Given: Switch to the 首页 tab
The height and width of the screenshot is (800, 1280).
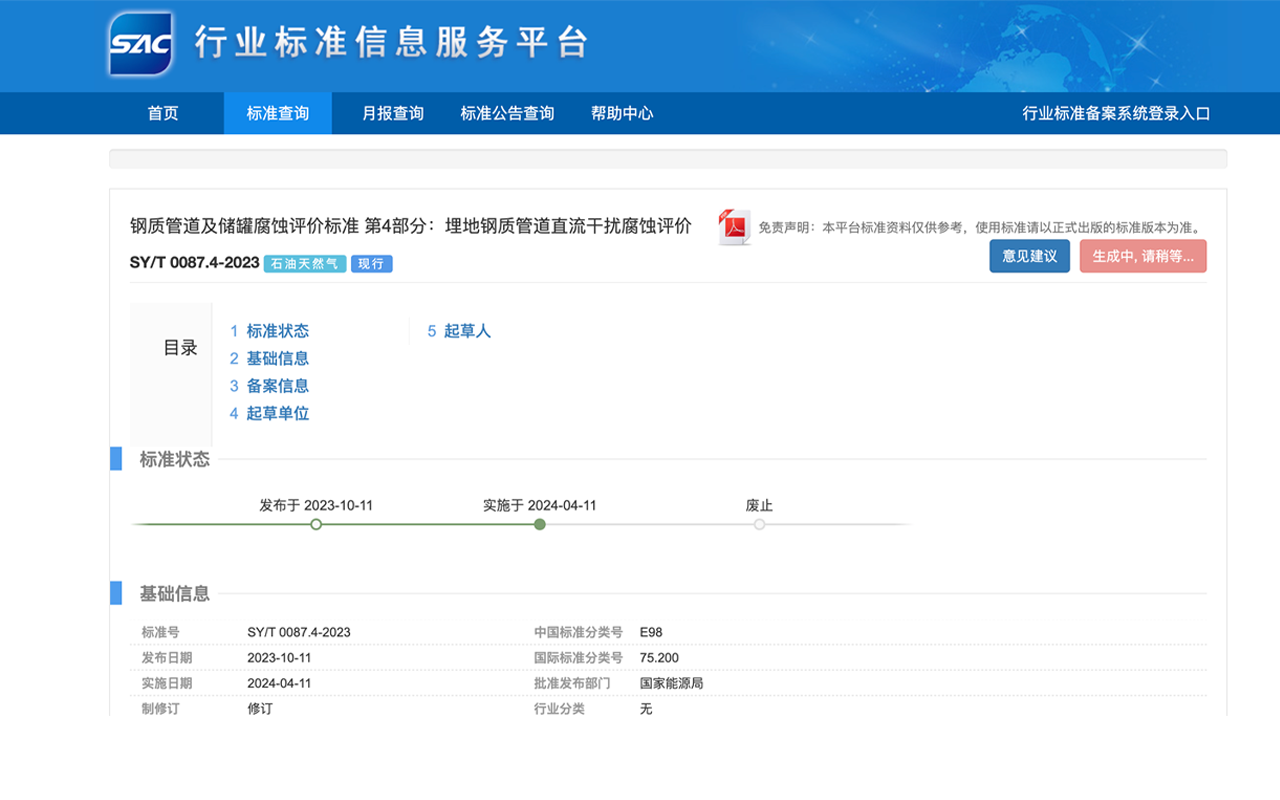Looking at the screenshot, I should [x=163, y=113].
